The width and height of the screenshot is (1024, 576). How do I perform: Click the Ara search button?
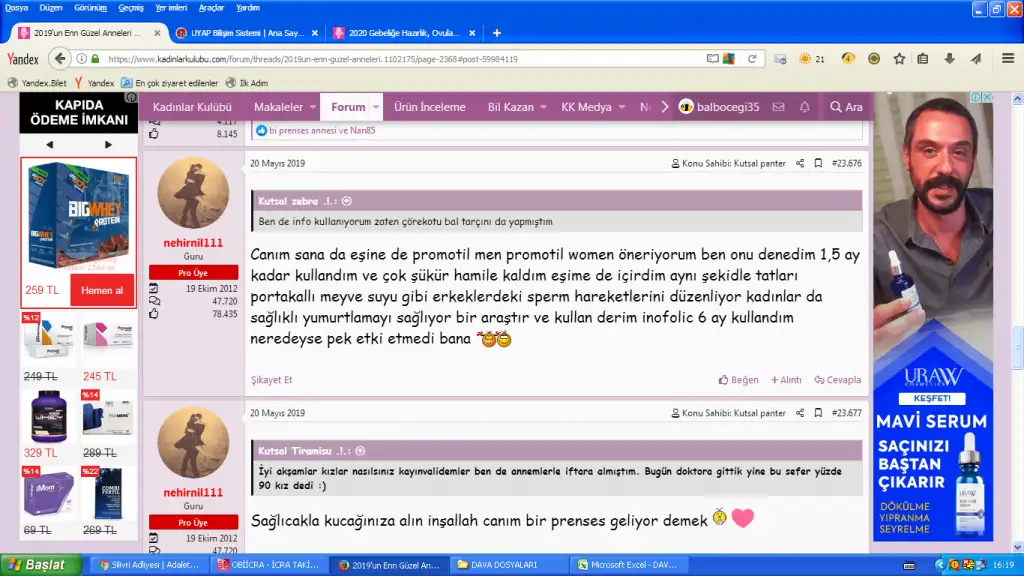(846, 106)
